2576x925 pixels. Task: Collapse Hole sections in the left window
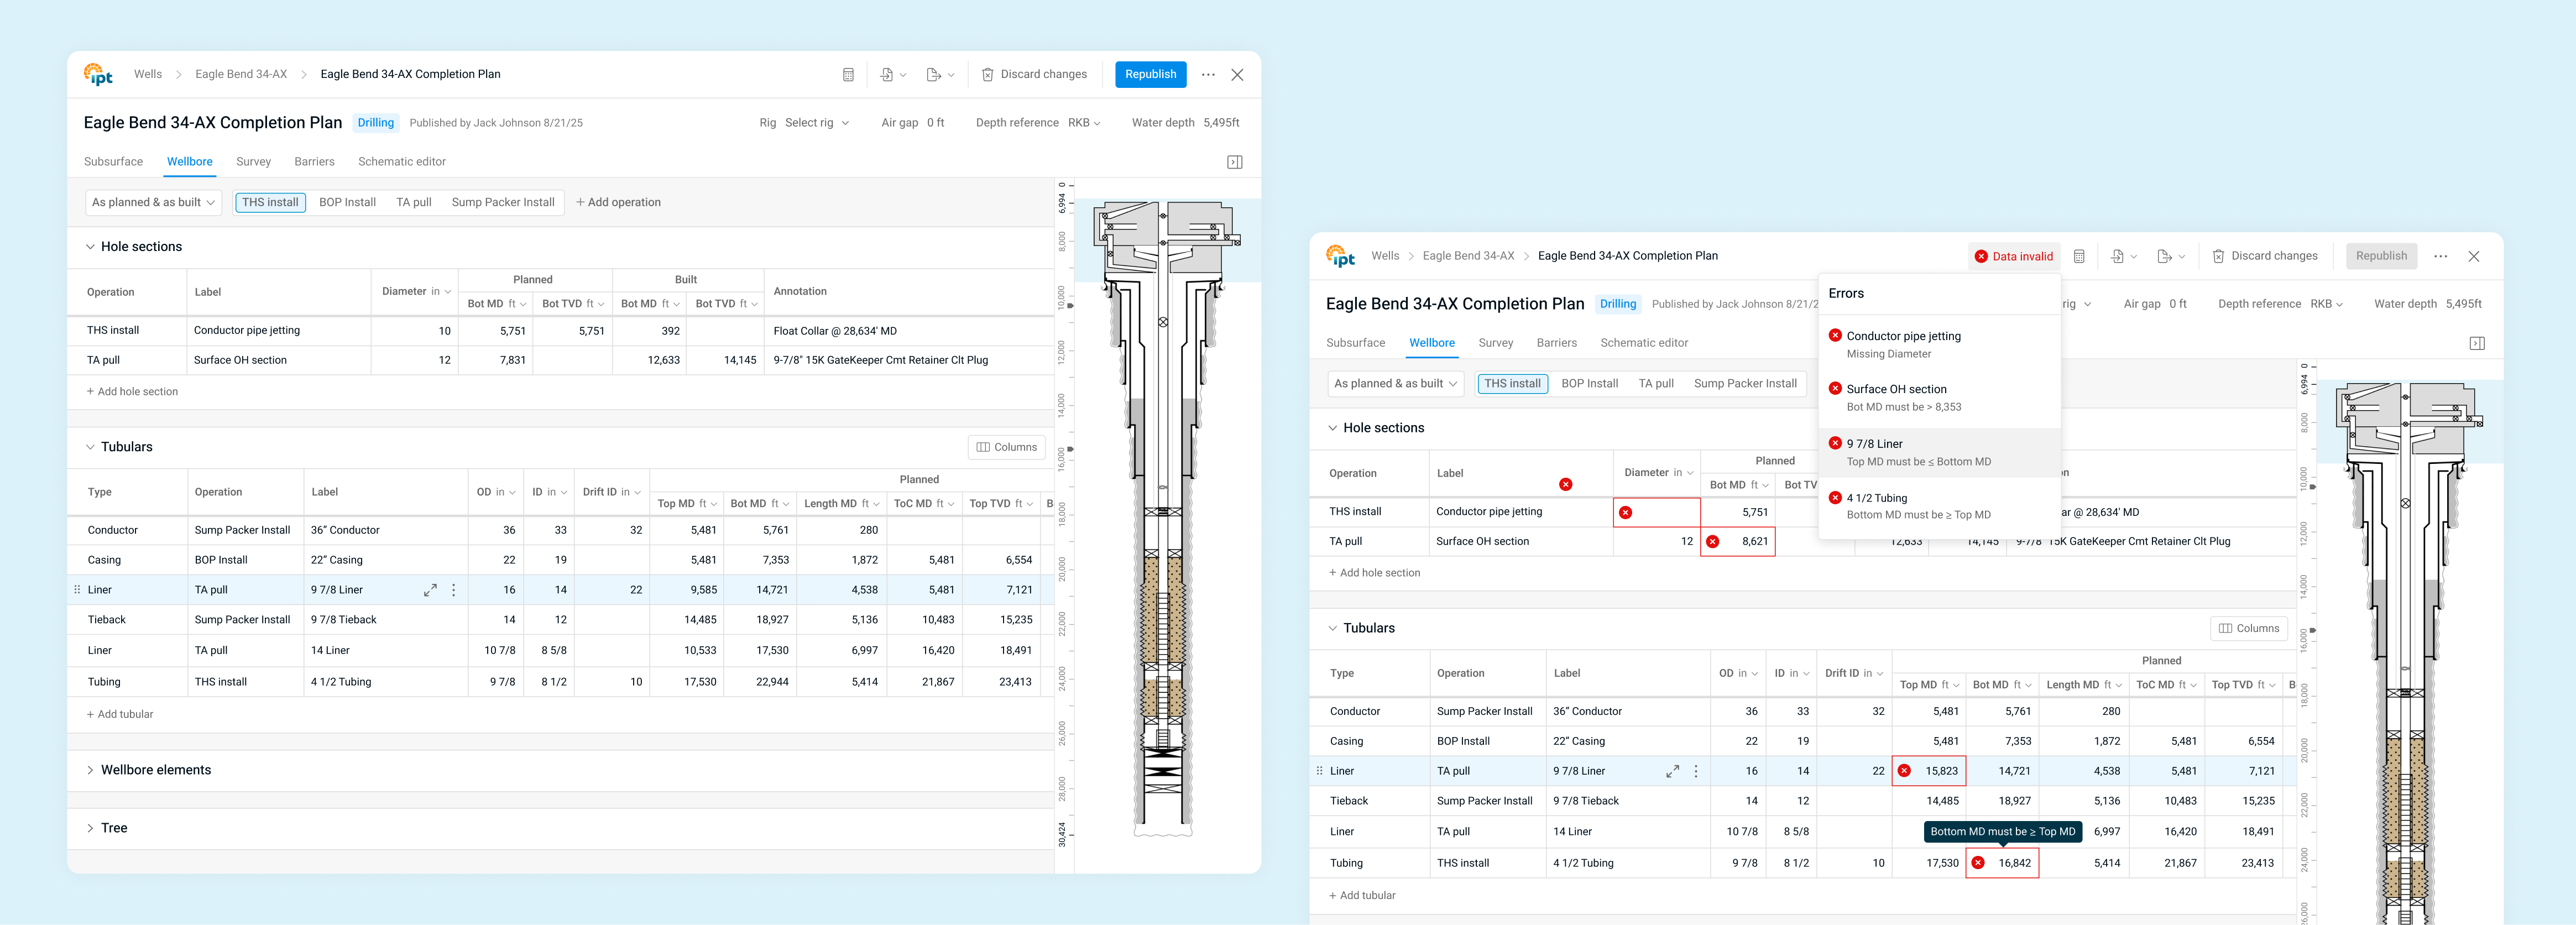click(x=90, y=247)
